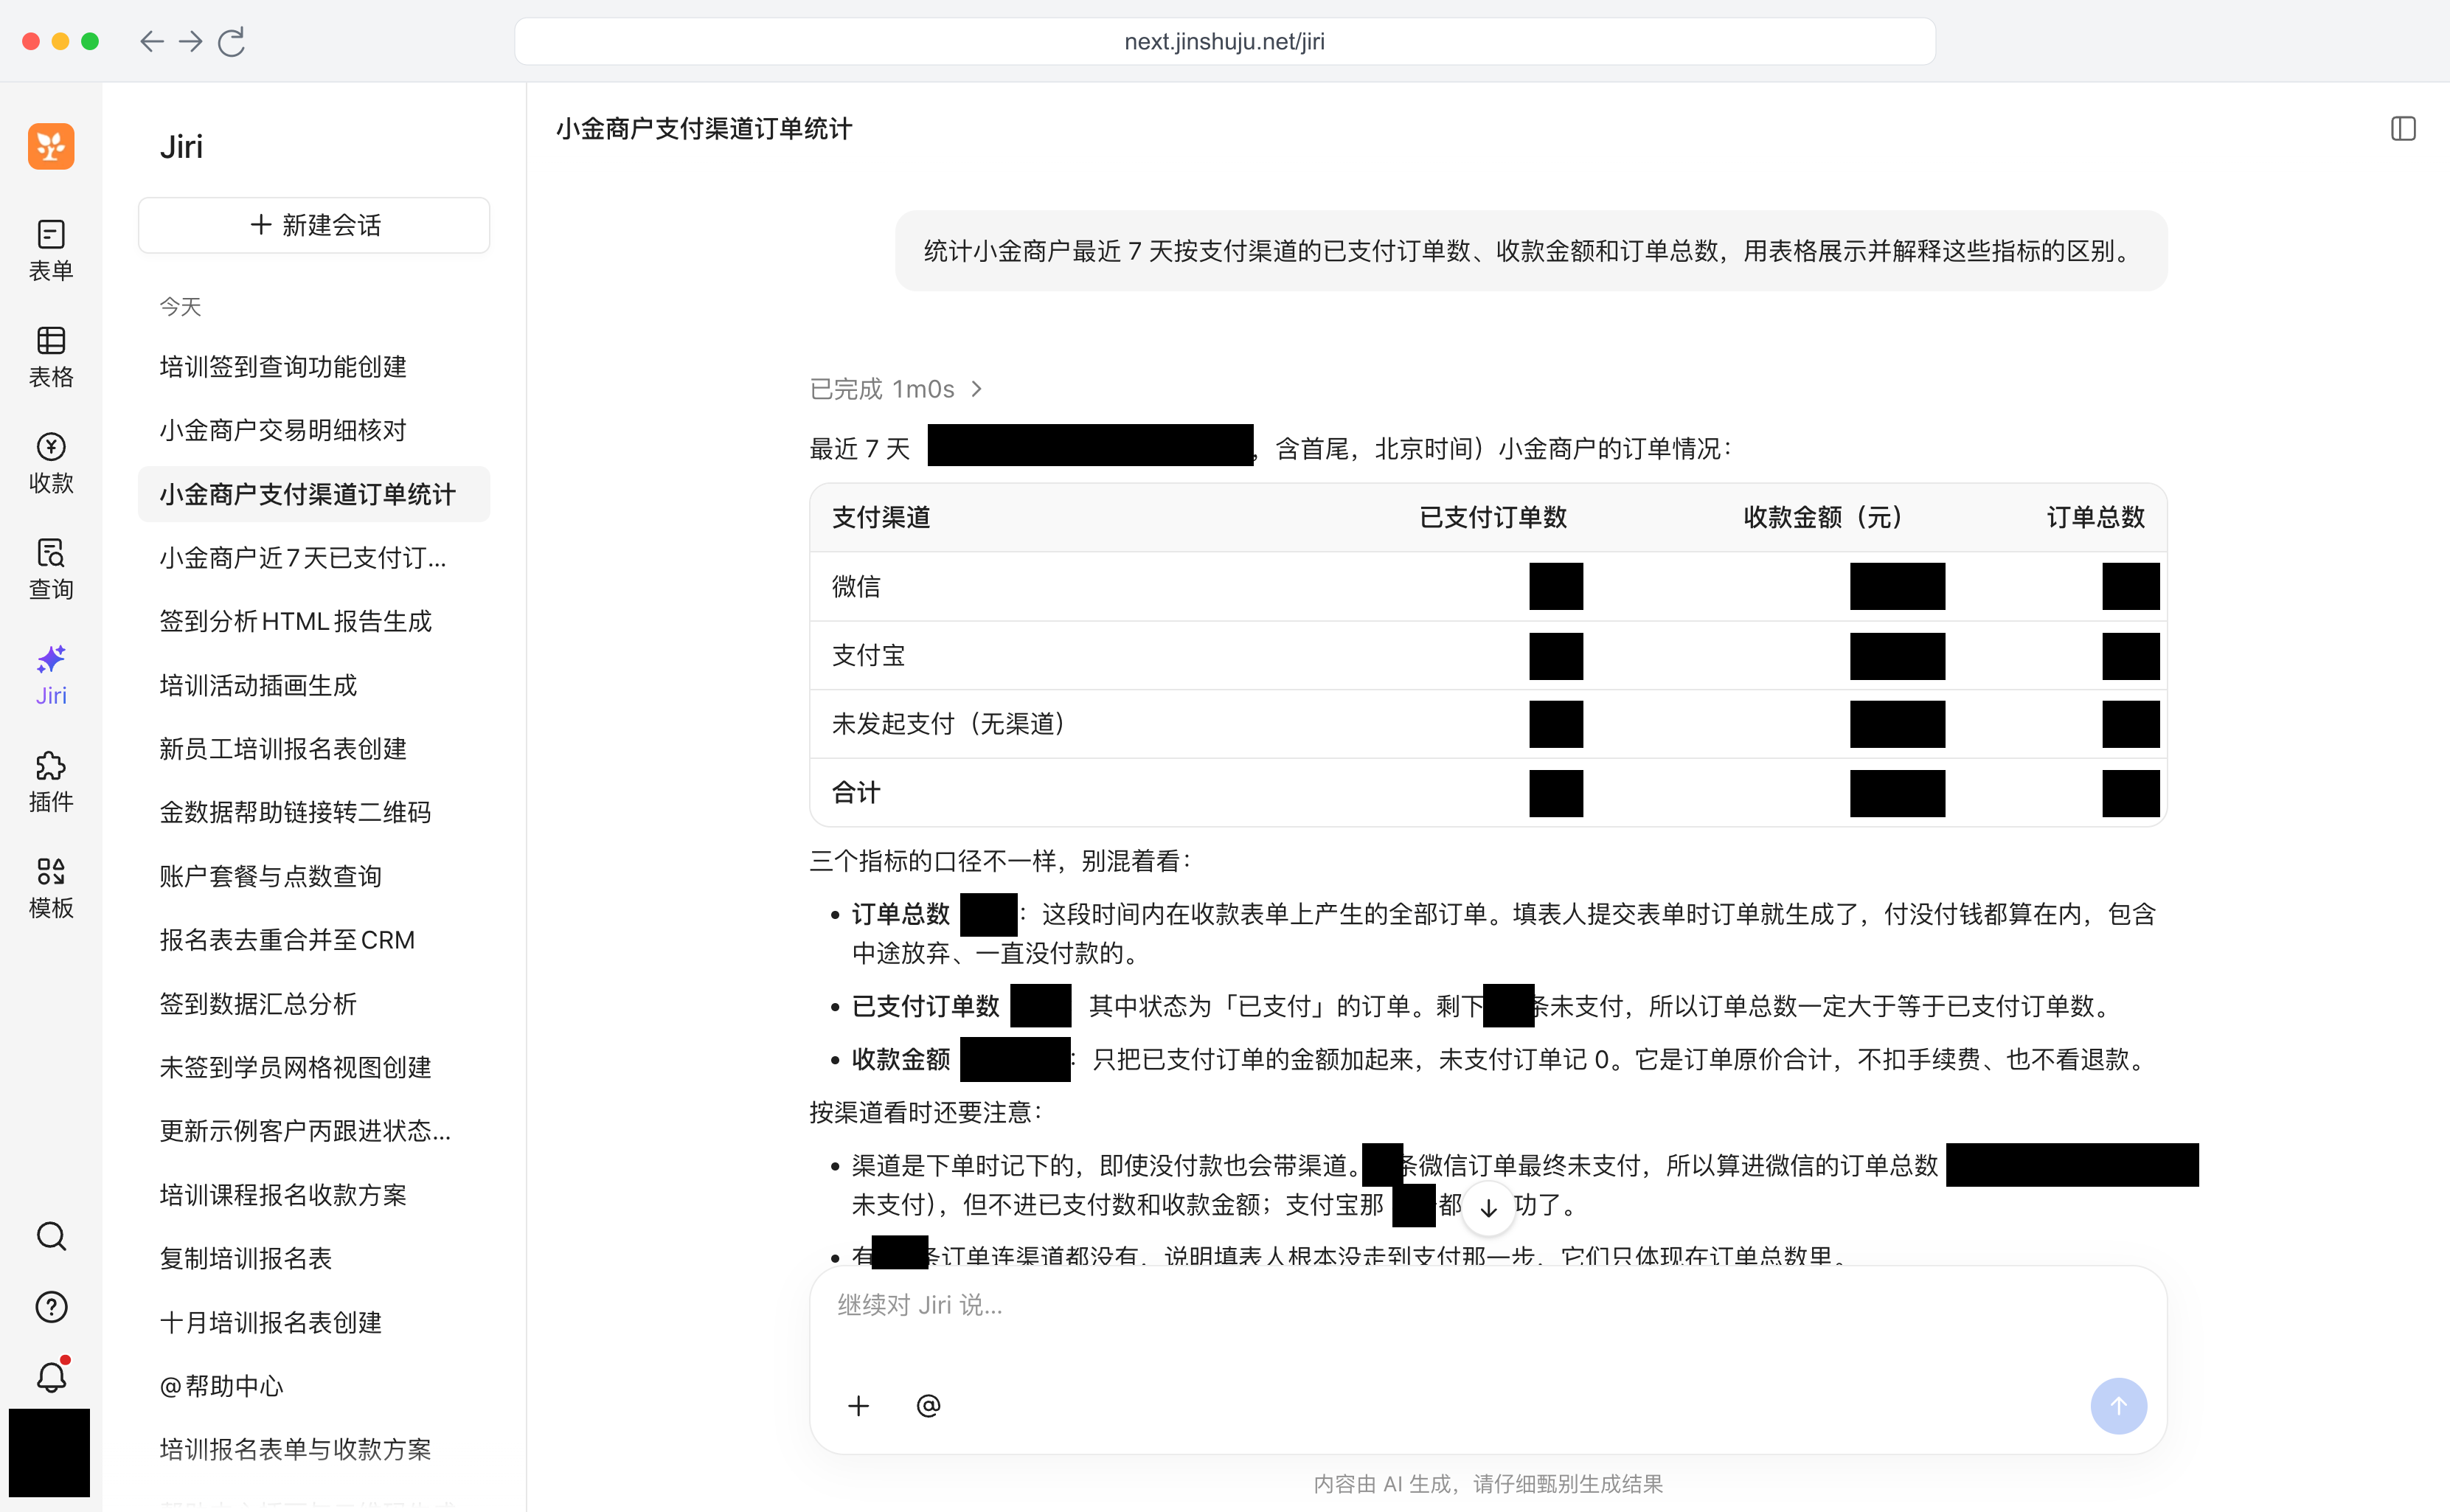Open the 查询 query section in sidebar

[x=51, y=569]
